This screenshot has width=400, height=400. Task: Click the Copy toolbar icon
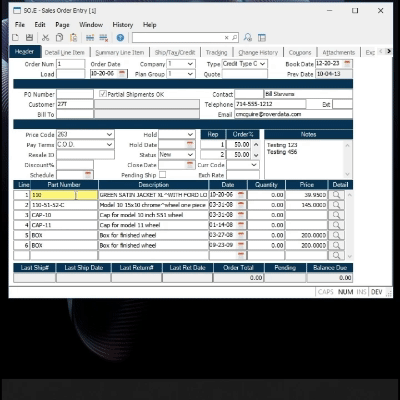click(x=59, y=38)
